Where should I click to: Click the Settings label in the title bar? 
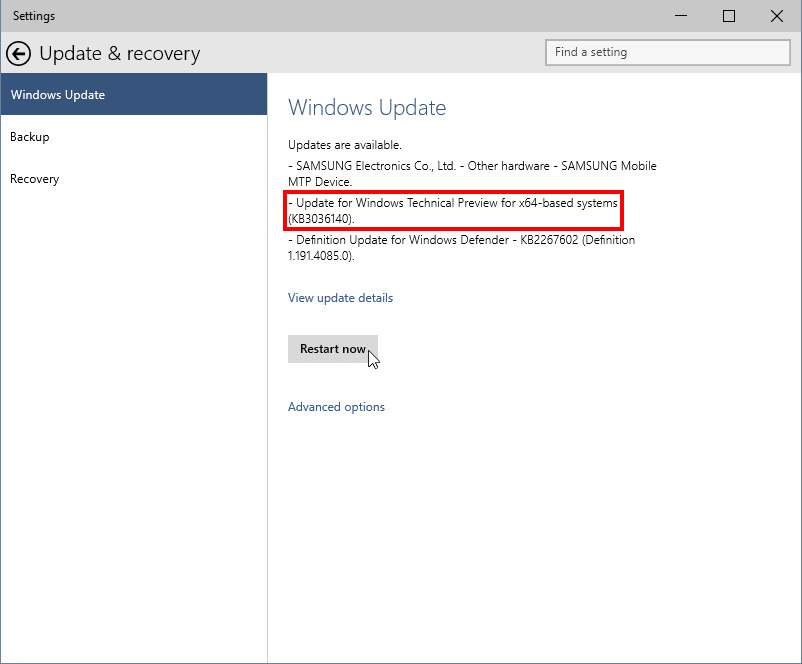click(33, 15)
